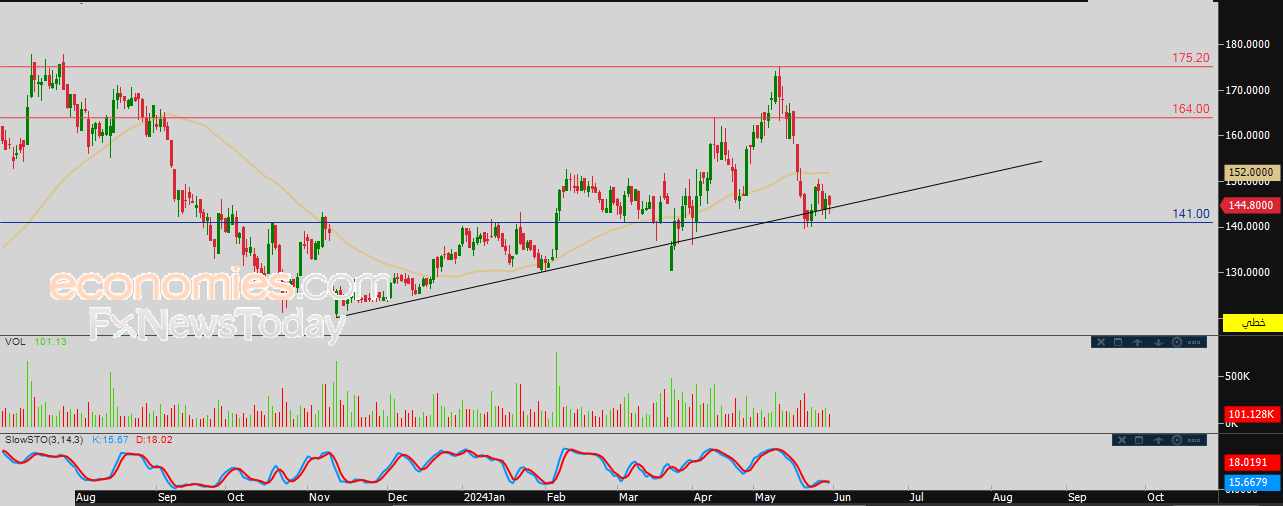Maximize the SlowSTO indicator panel

click(1139, 440)
